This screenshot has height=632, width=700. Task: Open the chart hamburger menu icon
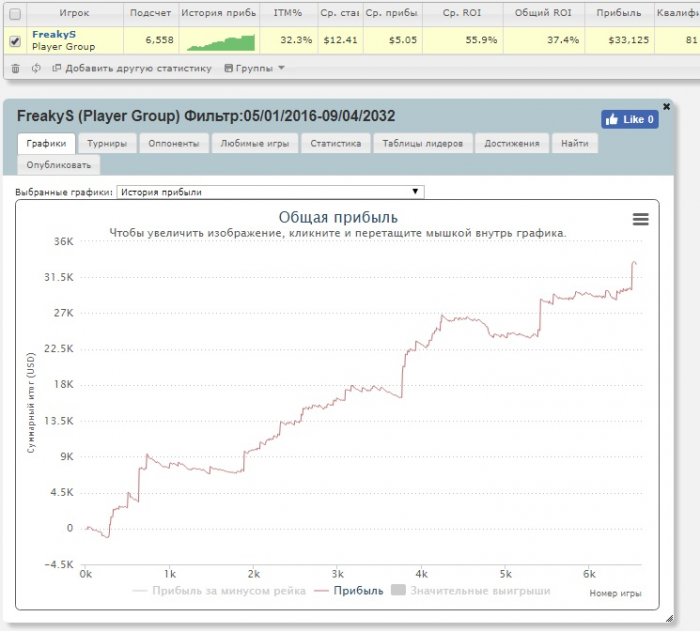tap(640, 219)
